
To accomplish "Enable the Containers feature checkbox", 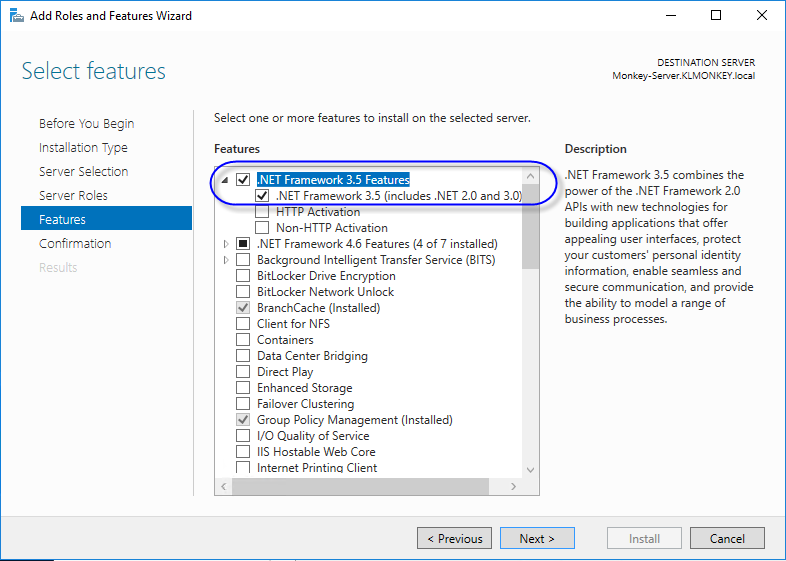I will coord(243,340).
